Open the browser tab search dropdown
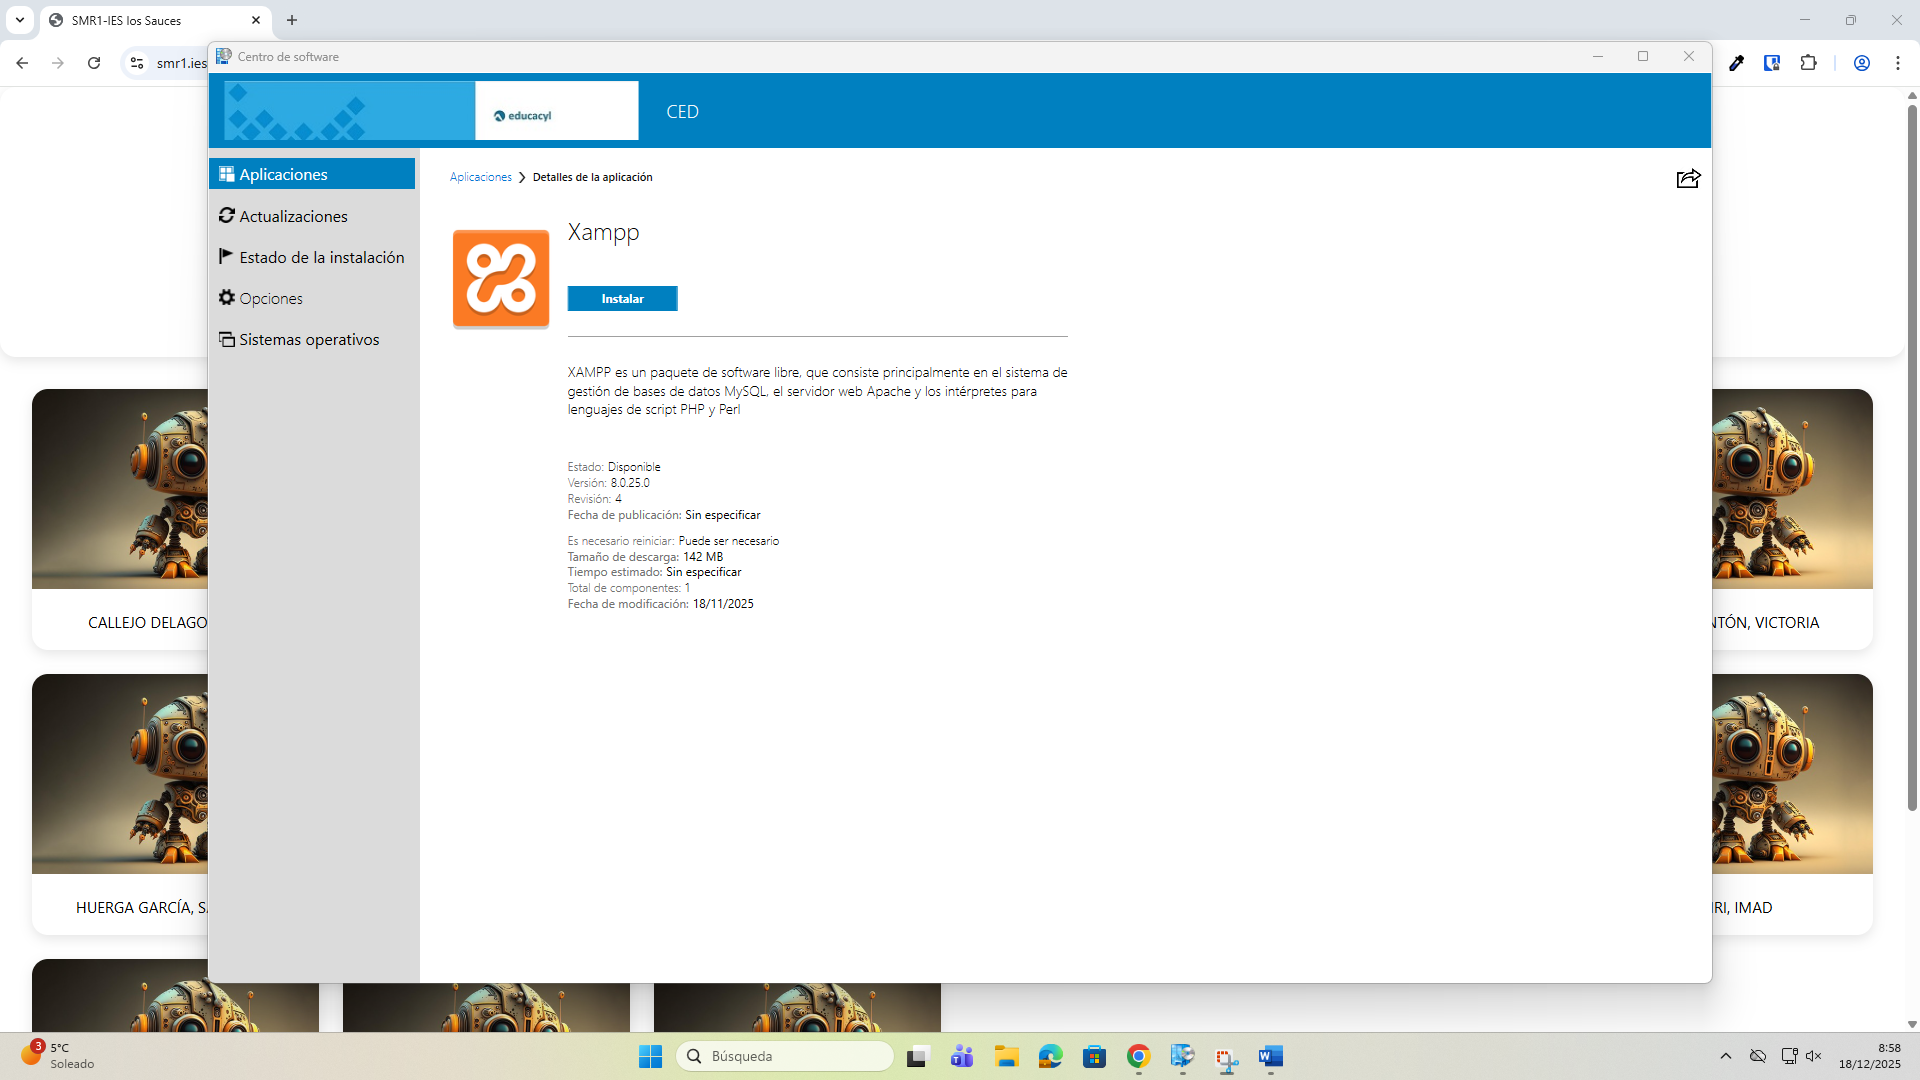The height and width of the screenshot is (1080, 1920). click(x=19, y=20)
